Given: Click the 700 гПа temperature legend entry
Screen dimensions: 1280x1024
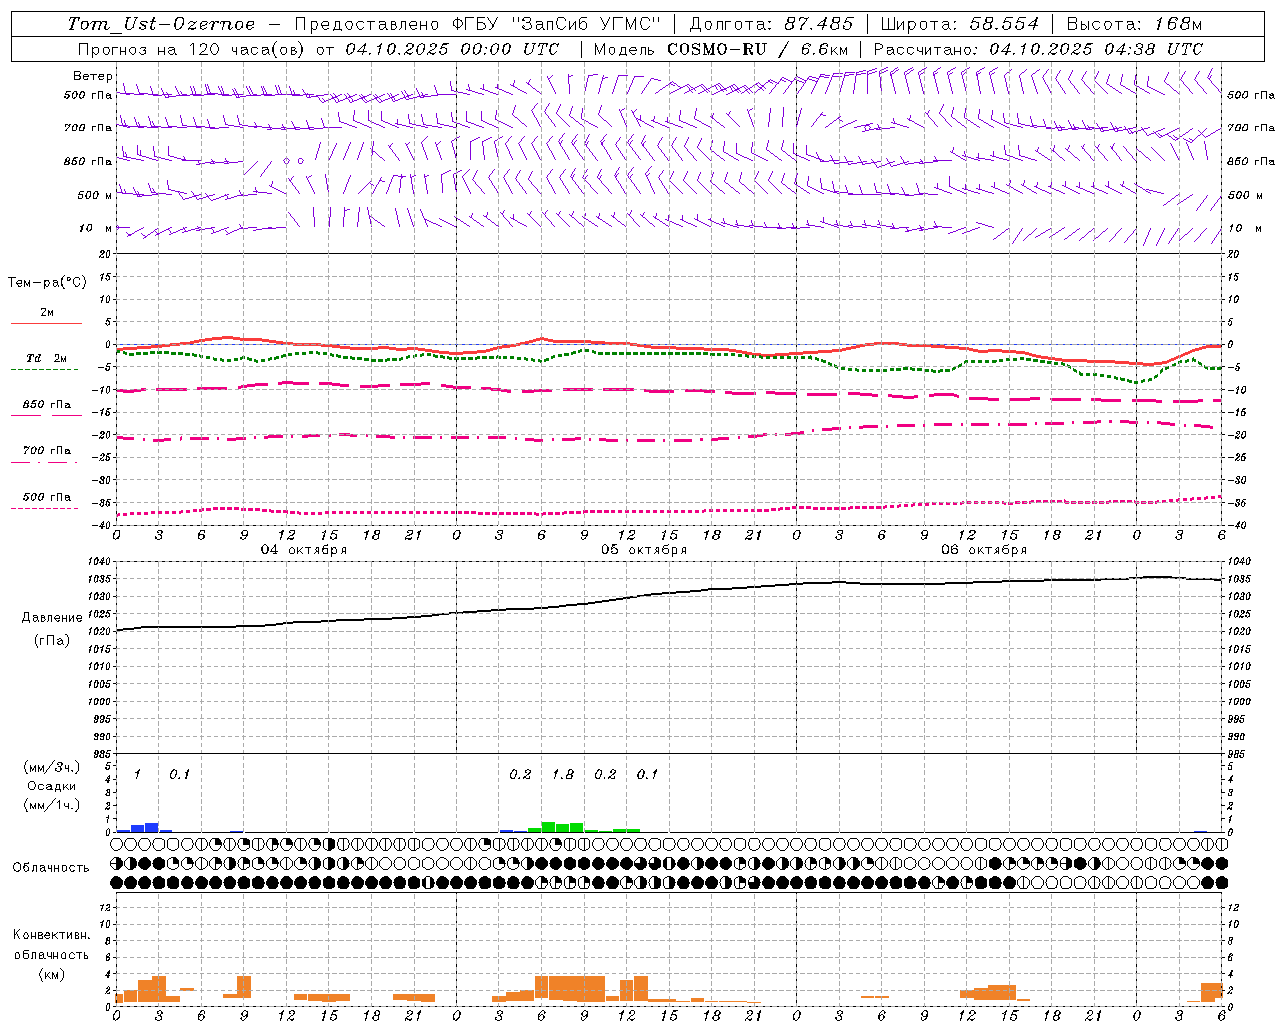Looking at the screenshot, I should coord(47,451).
